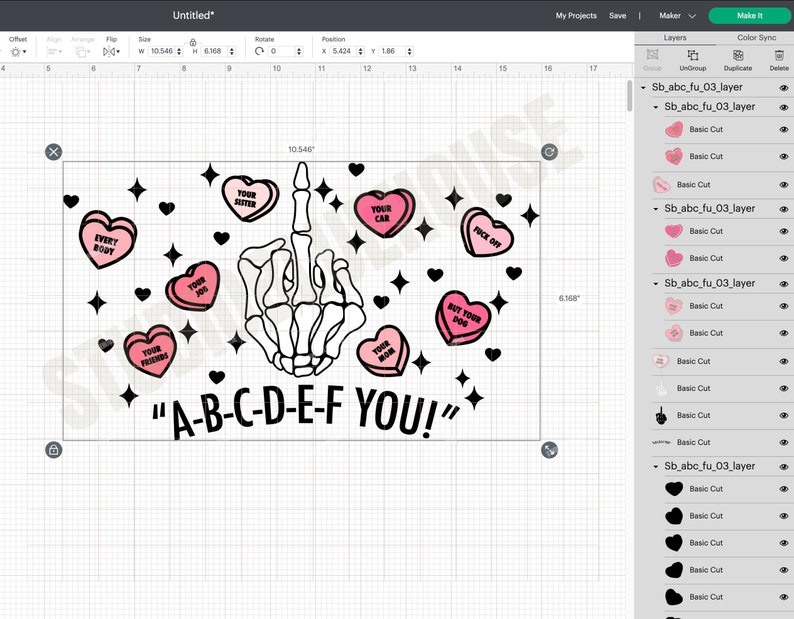Screen dimensions: 794x619
Task: Open the Offset tool
Action: point(17,51)
